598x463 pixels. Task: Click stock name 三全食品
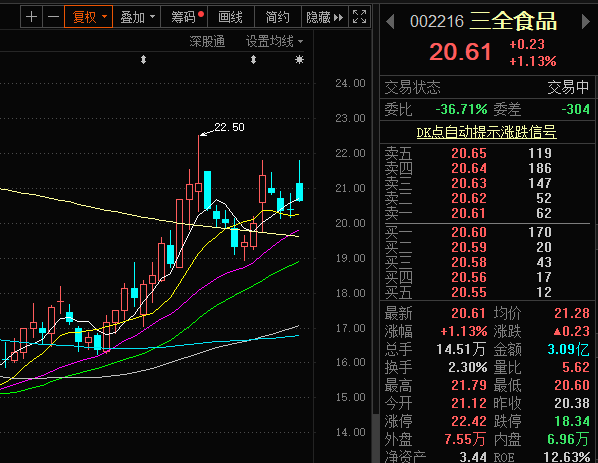coord(513,21)
